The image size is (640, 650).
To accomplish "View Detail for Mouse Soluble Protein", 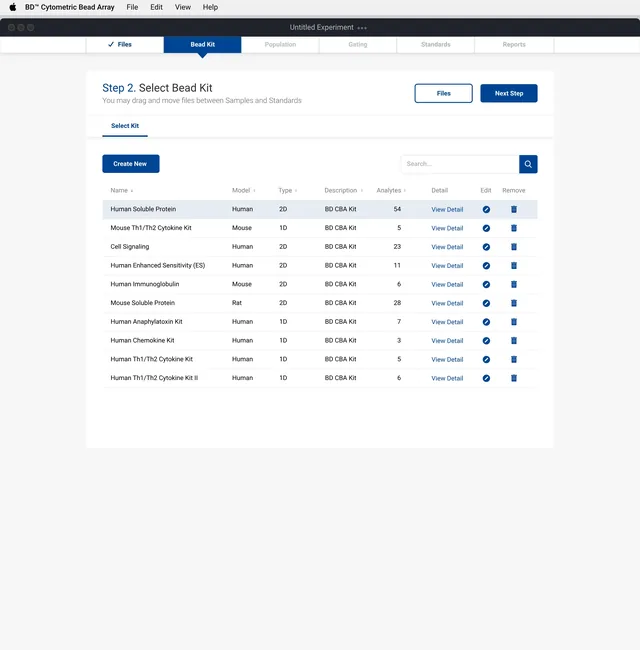I will click(x=447, y=303).
